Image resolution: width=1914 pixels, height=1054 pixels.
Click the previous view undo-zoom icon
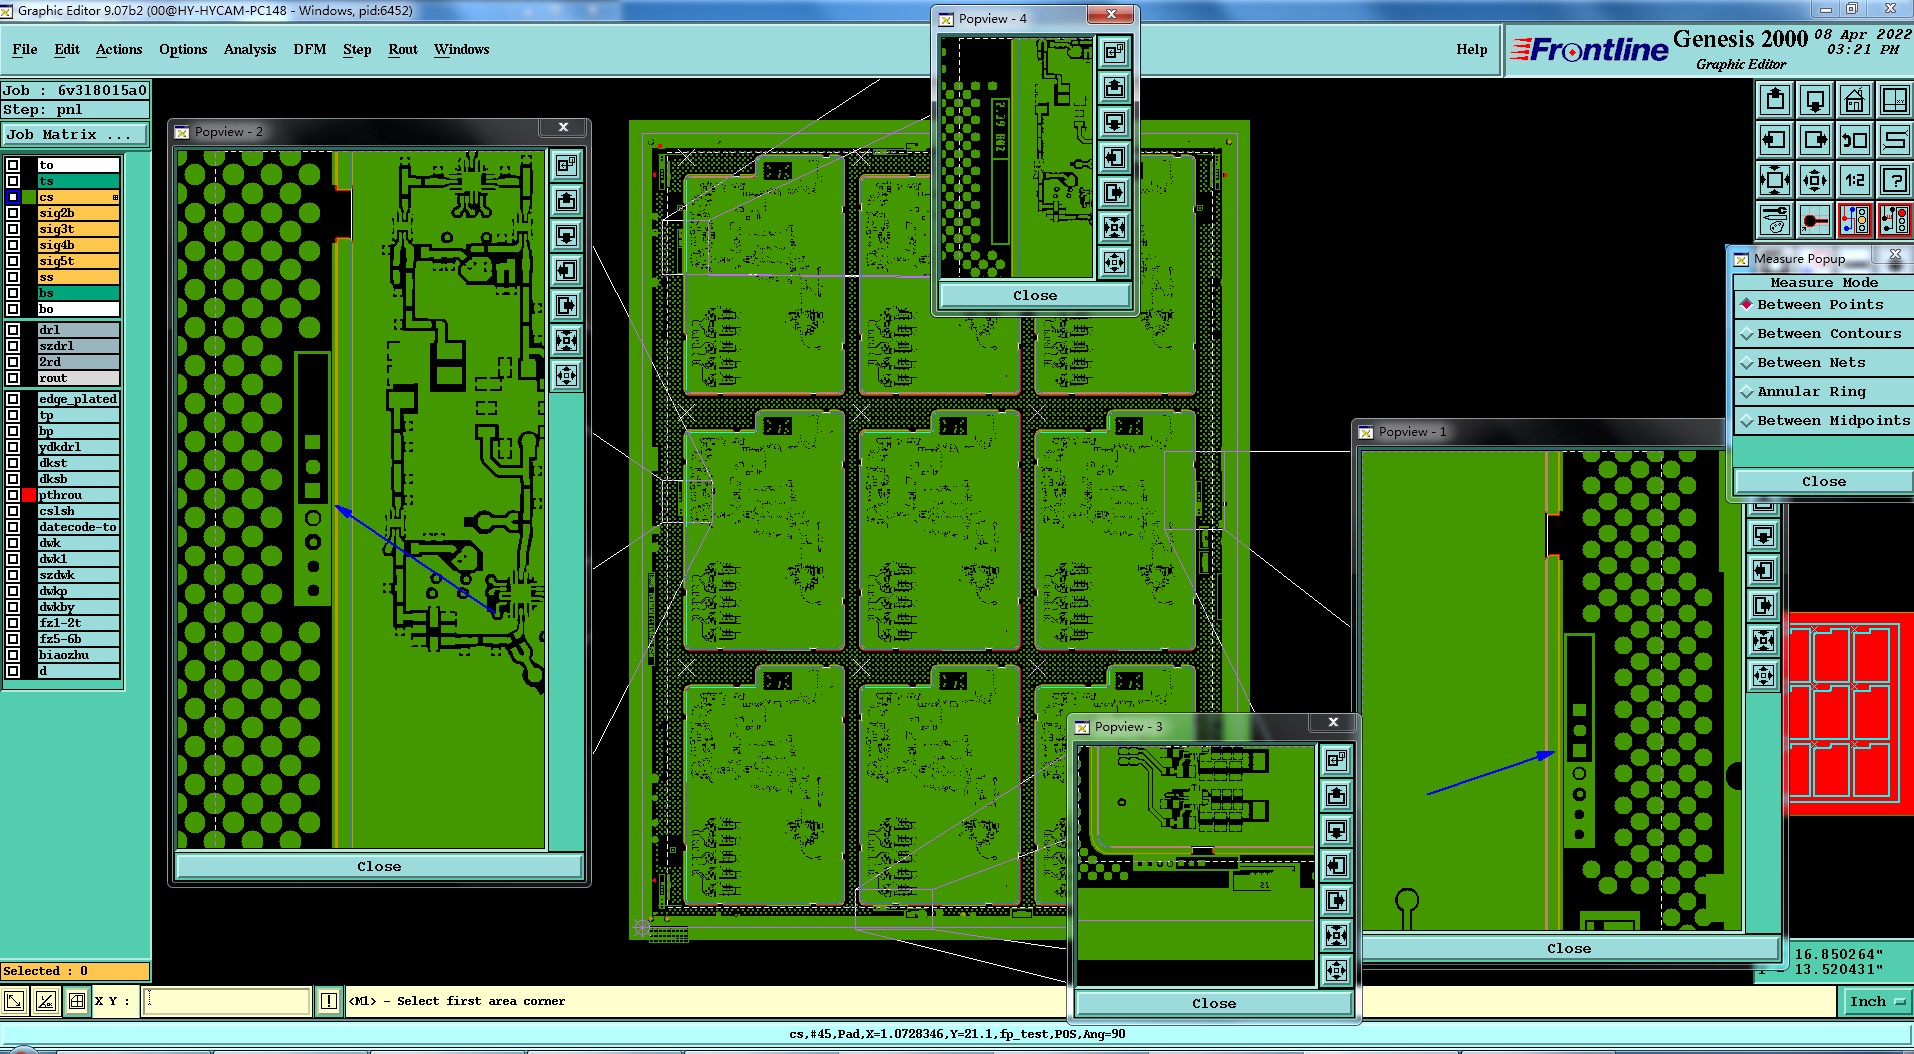(1855, 140)
